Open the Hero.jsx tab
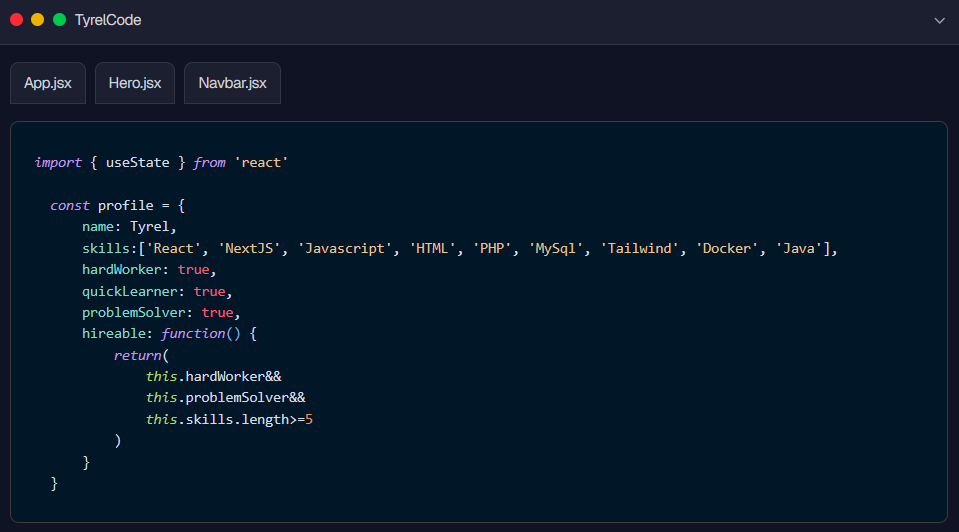959x532 pixels. [135, 83]
